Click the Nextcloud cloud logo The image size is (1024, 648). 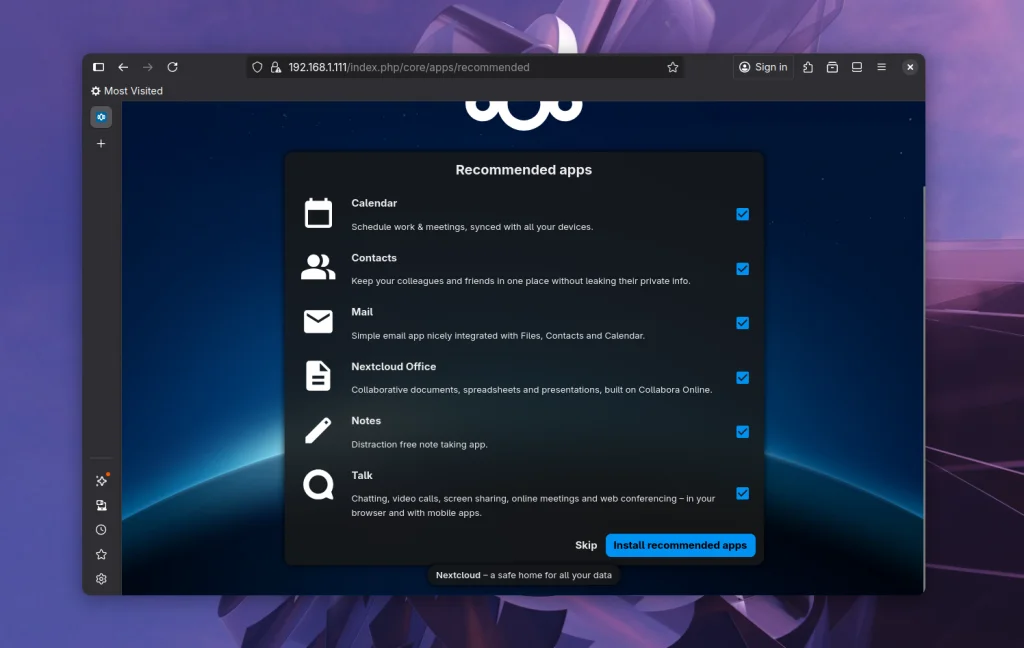click(523, 110)
